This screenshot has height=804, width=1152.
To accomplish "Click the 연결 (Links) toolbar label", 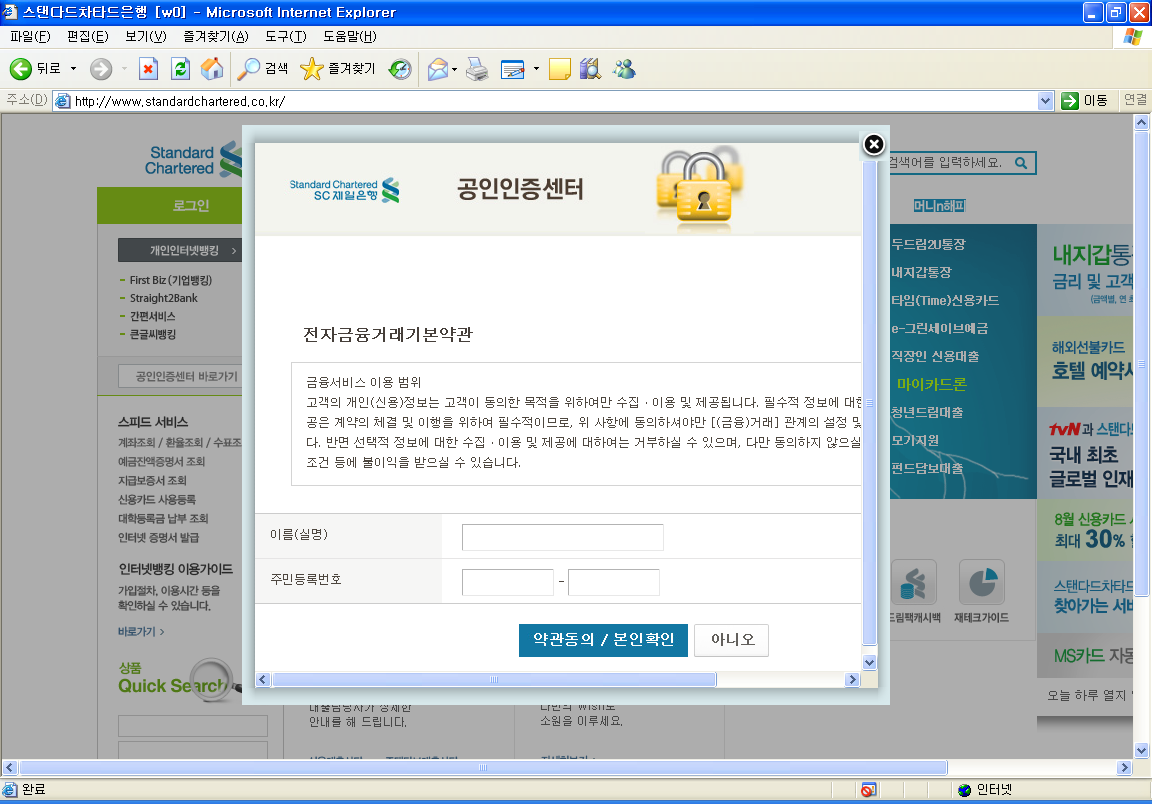I will pos(1134,101).
